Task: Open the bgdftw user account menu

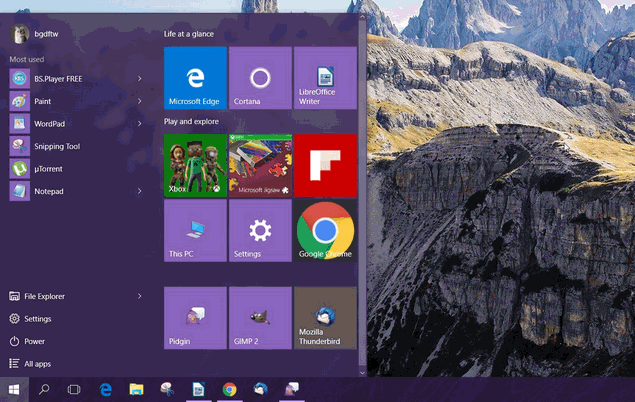Action: (x=34, y=34)
